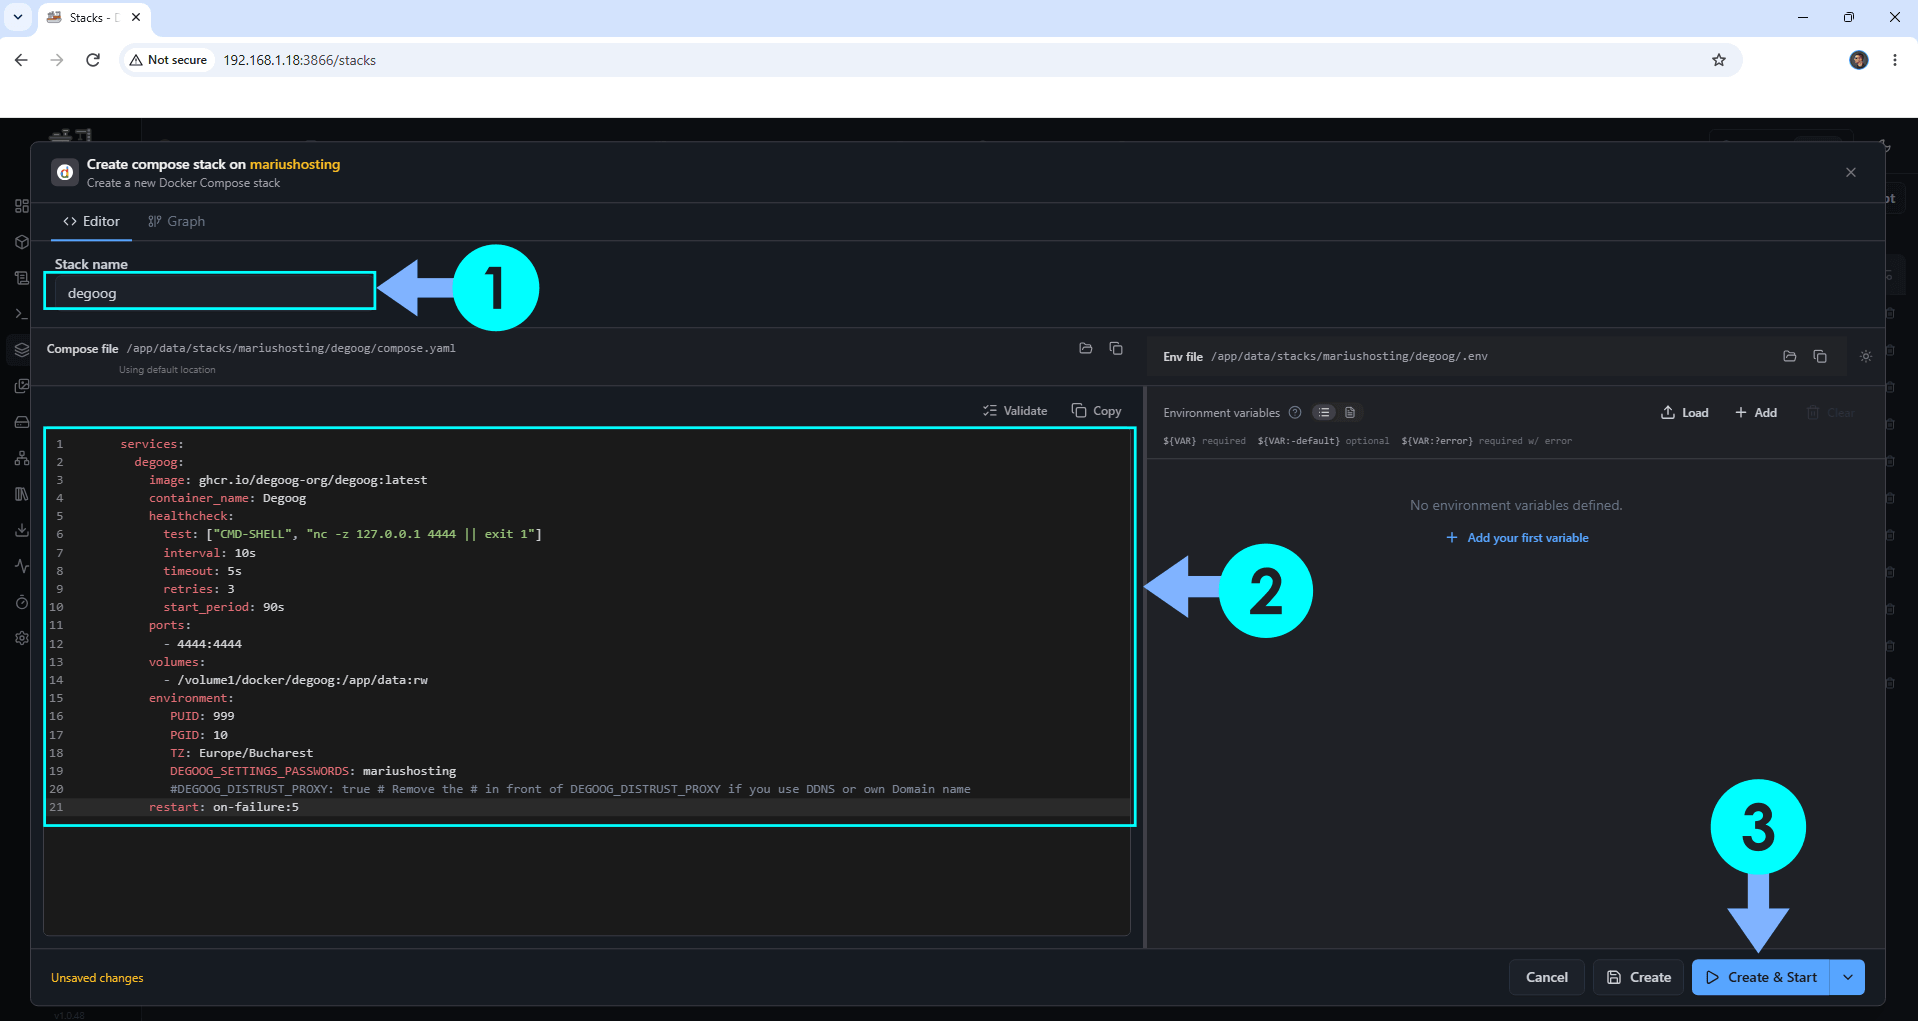The height and width of the screenshot is (1021, 1918).
Task: Browse for env file location folder icon
Action: pos(1790,356)
